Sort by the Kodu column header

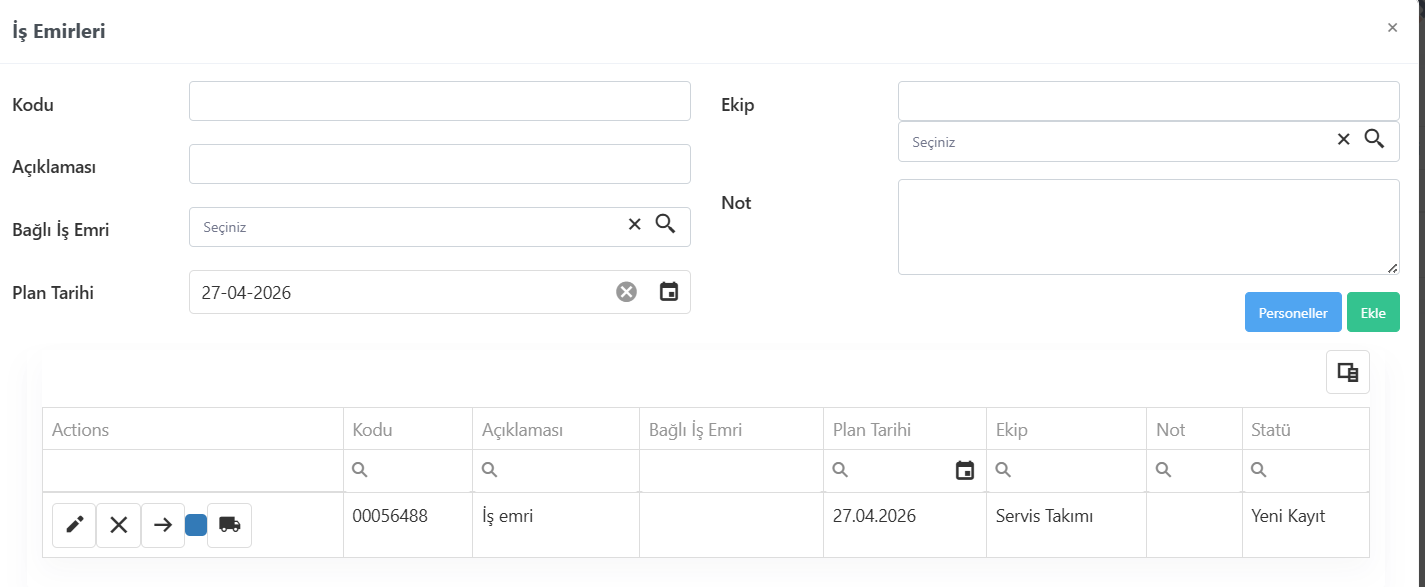point(408,429)
